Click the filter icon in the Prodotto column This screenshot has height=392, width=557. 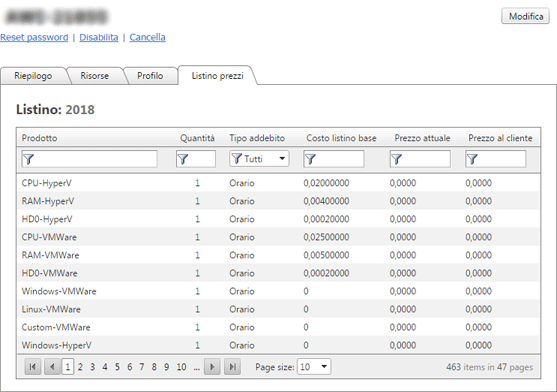click(29, 159)
